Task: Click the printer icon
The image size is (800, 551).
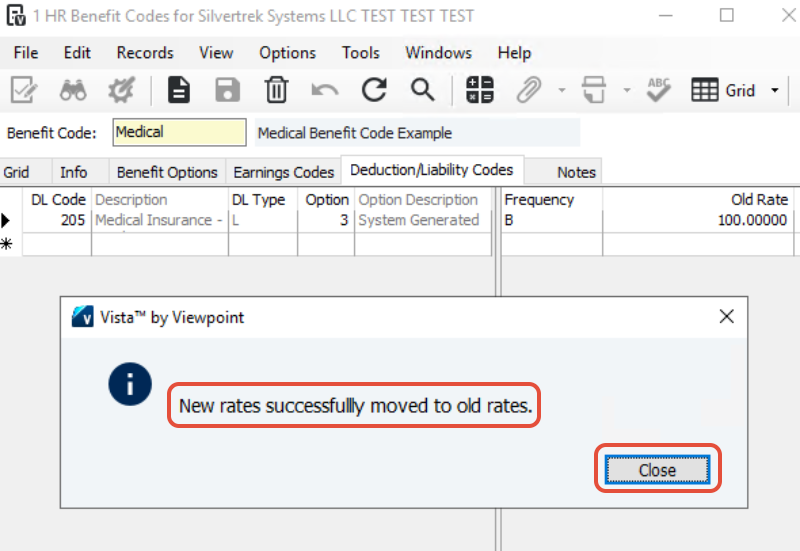Action: pos(594,90)
